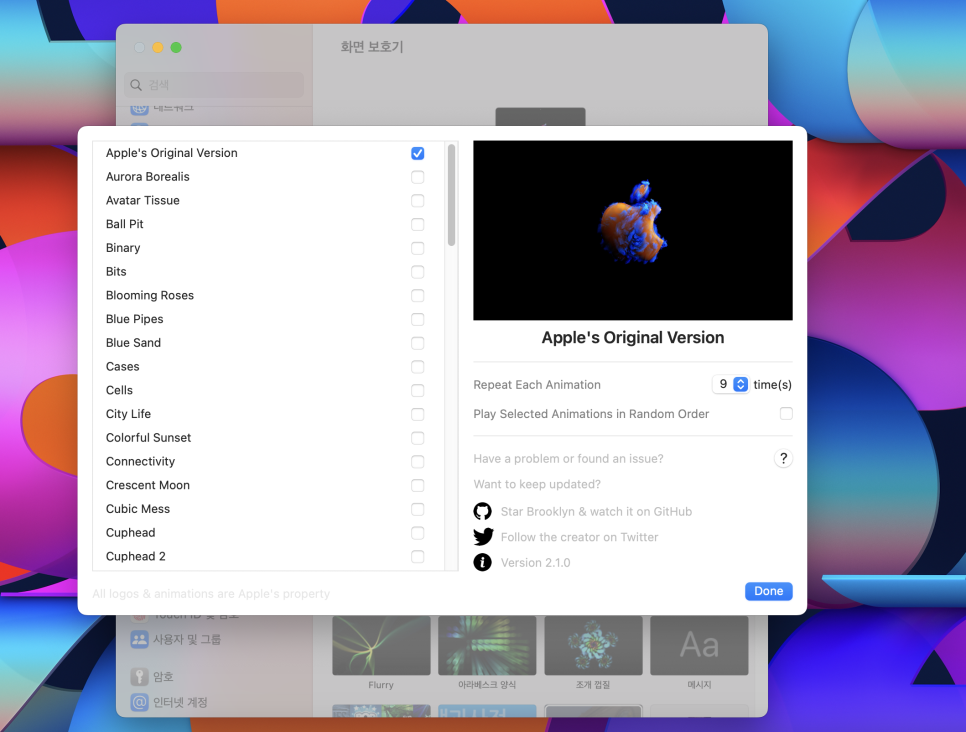
Task: Click the Twitter bird icon
Action: 483,537
